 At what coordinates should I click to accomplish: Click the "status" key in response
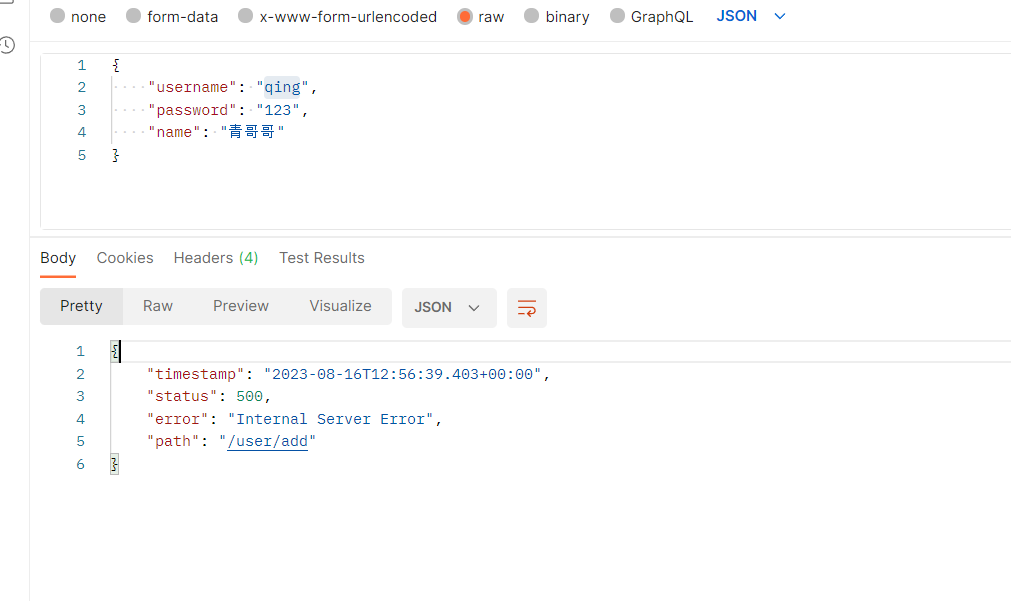[182, 397]
